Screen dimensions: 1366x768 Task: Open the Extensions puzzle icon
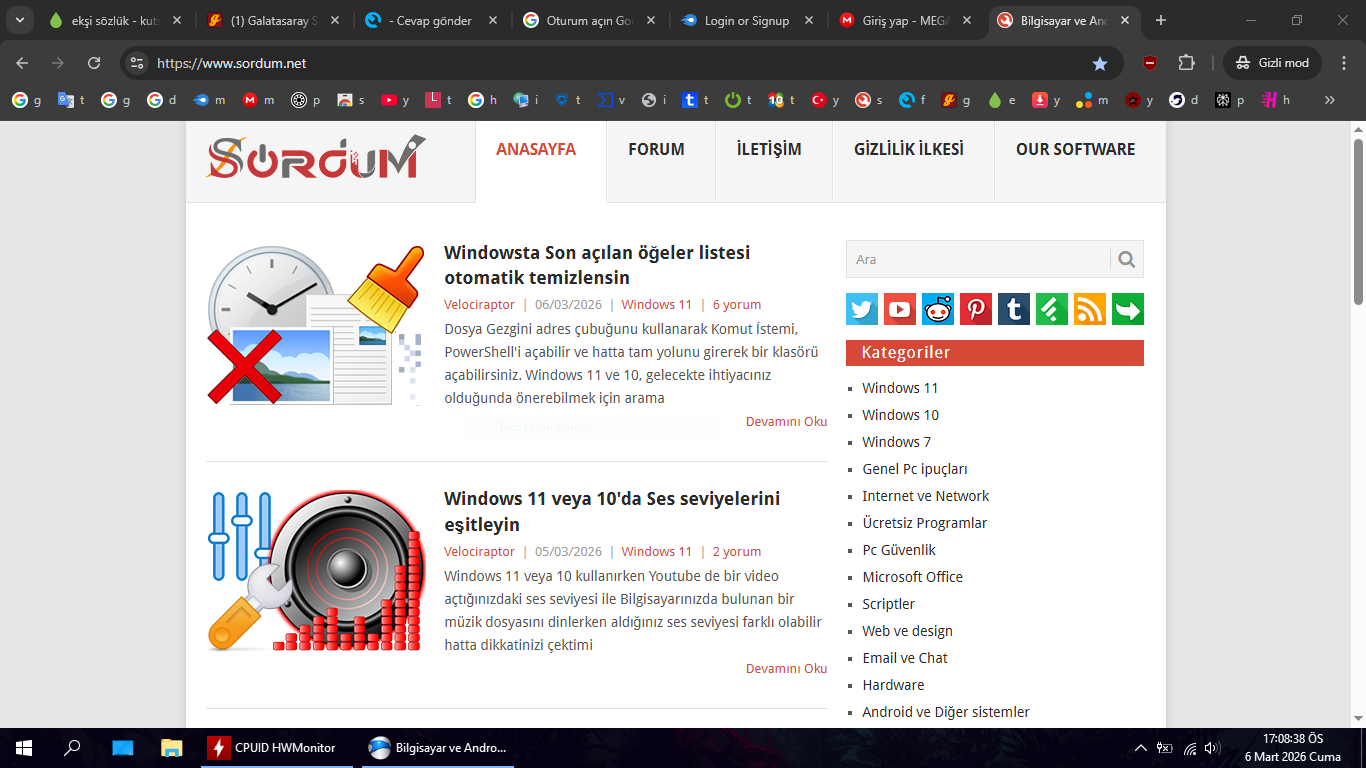1186,63
